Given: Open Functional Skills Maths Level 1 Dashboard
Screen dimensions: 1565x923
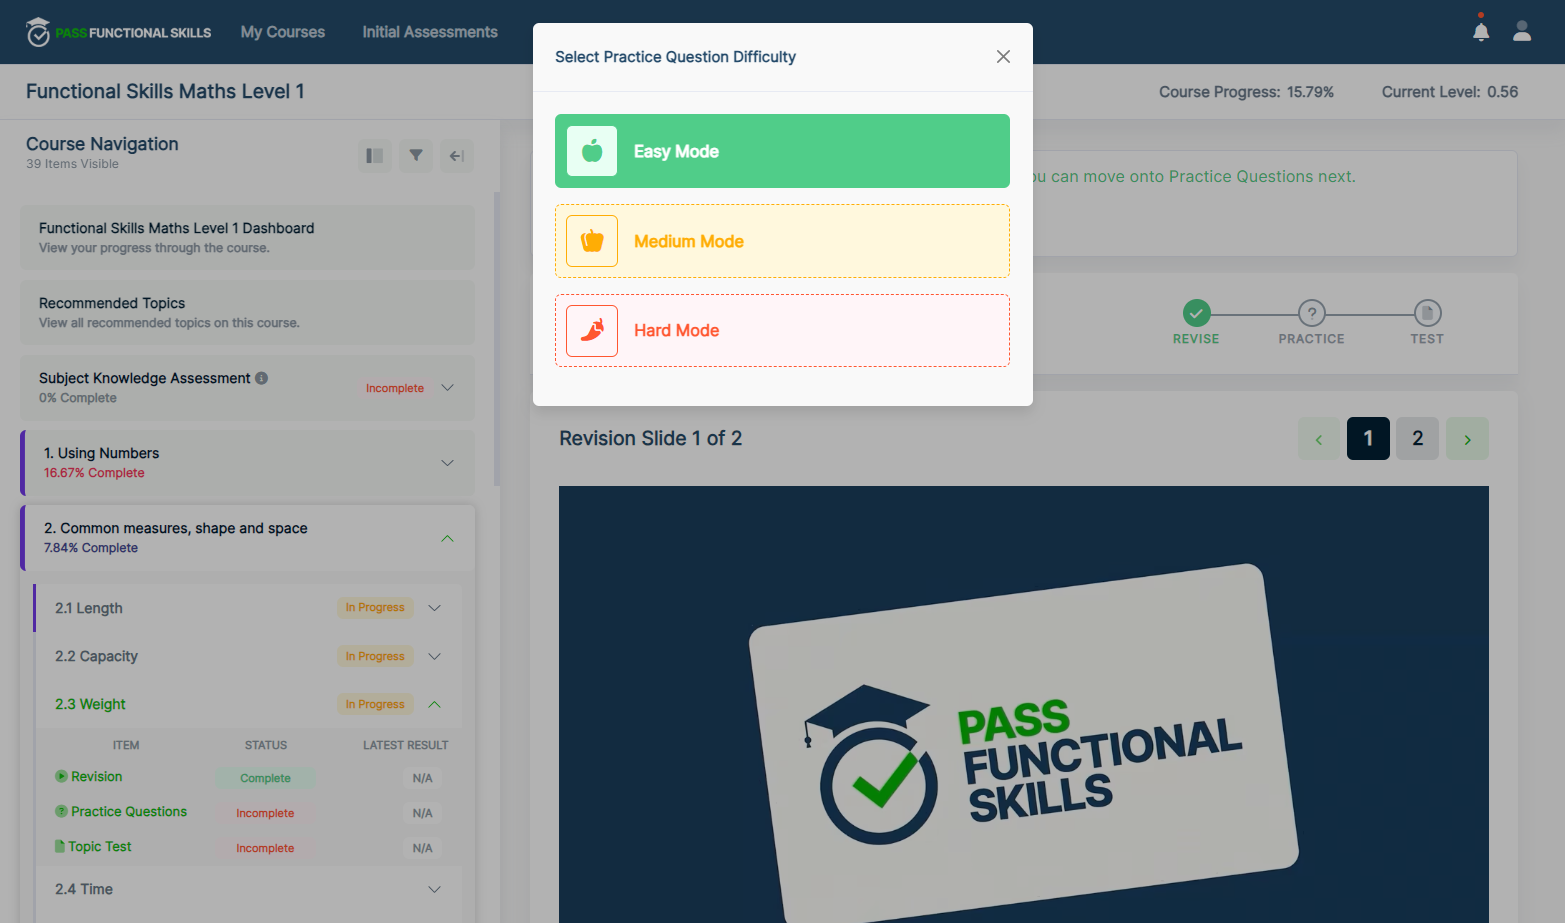Looking at the screenshot, I should click(248, 238).
